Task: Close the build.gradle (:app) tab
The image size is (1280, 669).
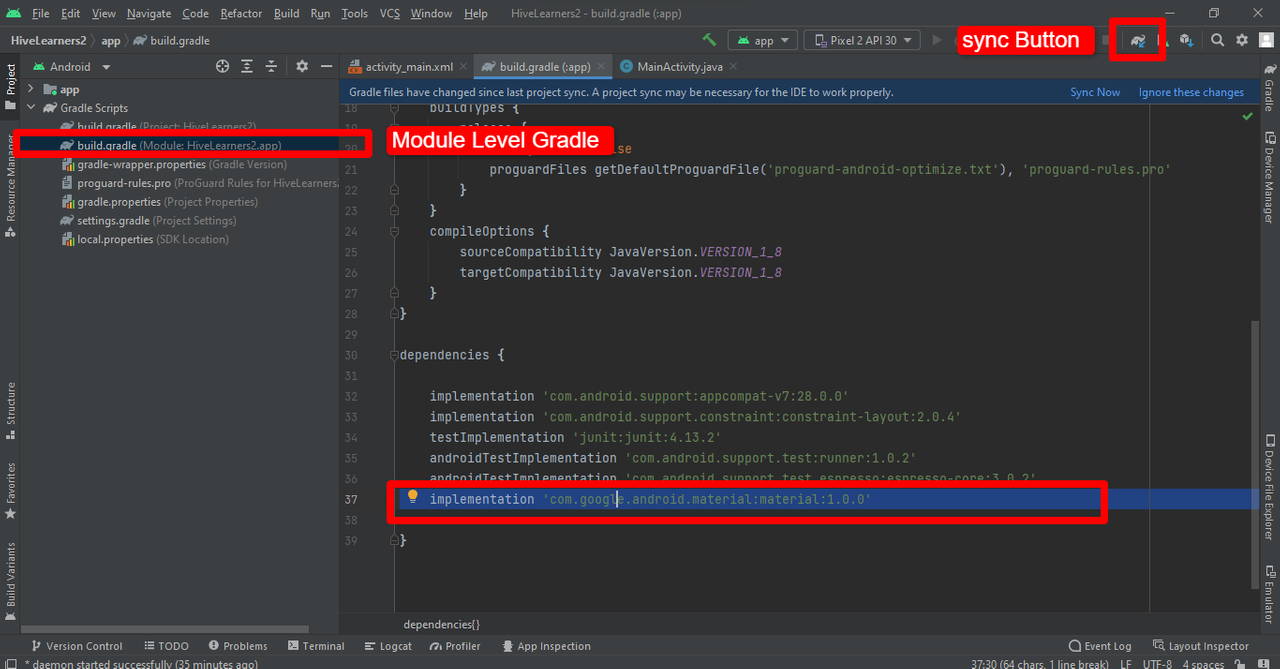Action: point(600,67)
